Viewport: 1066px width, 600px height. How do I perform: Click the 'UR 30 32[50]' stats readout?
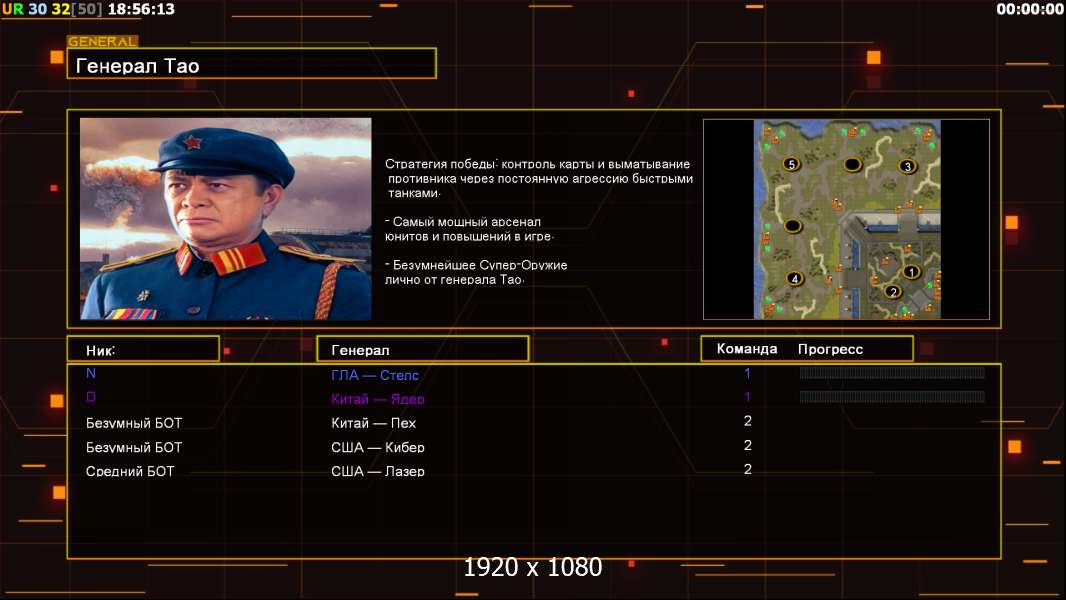(x=52, y=9)
